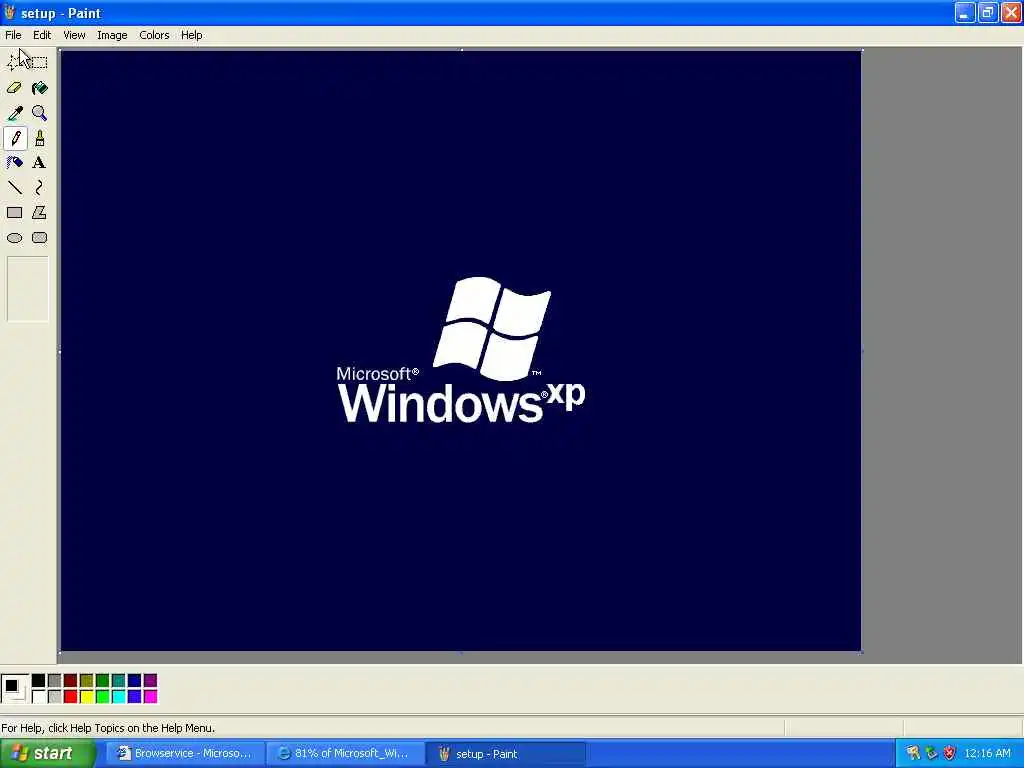Open the Colors menu
Image resolution: width=1024 pixels, height=768 pixels.
pyautogui.click(x=154, y=35)
